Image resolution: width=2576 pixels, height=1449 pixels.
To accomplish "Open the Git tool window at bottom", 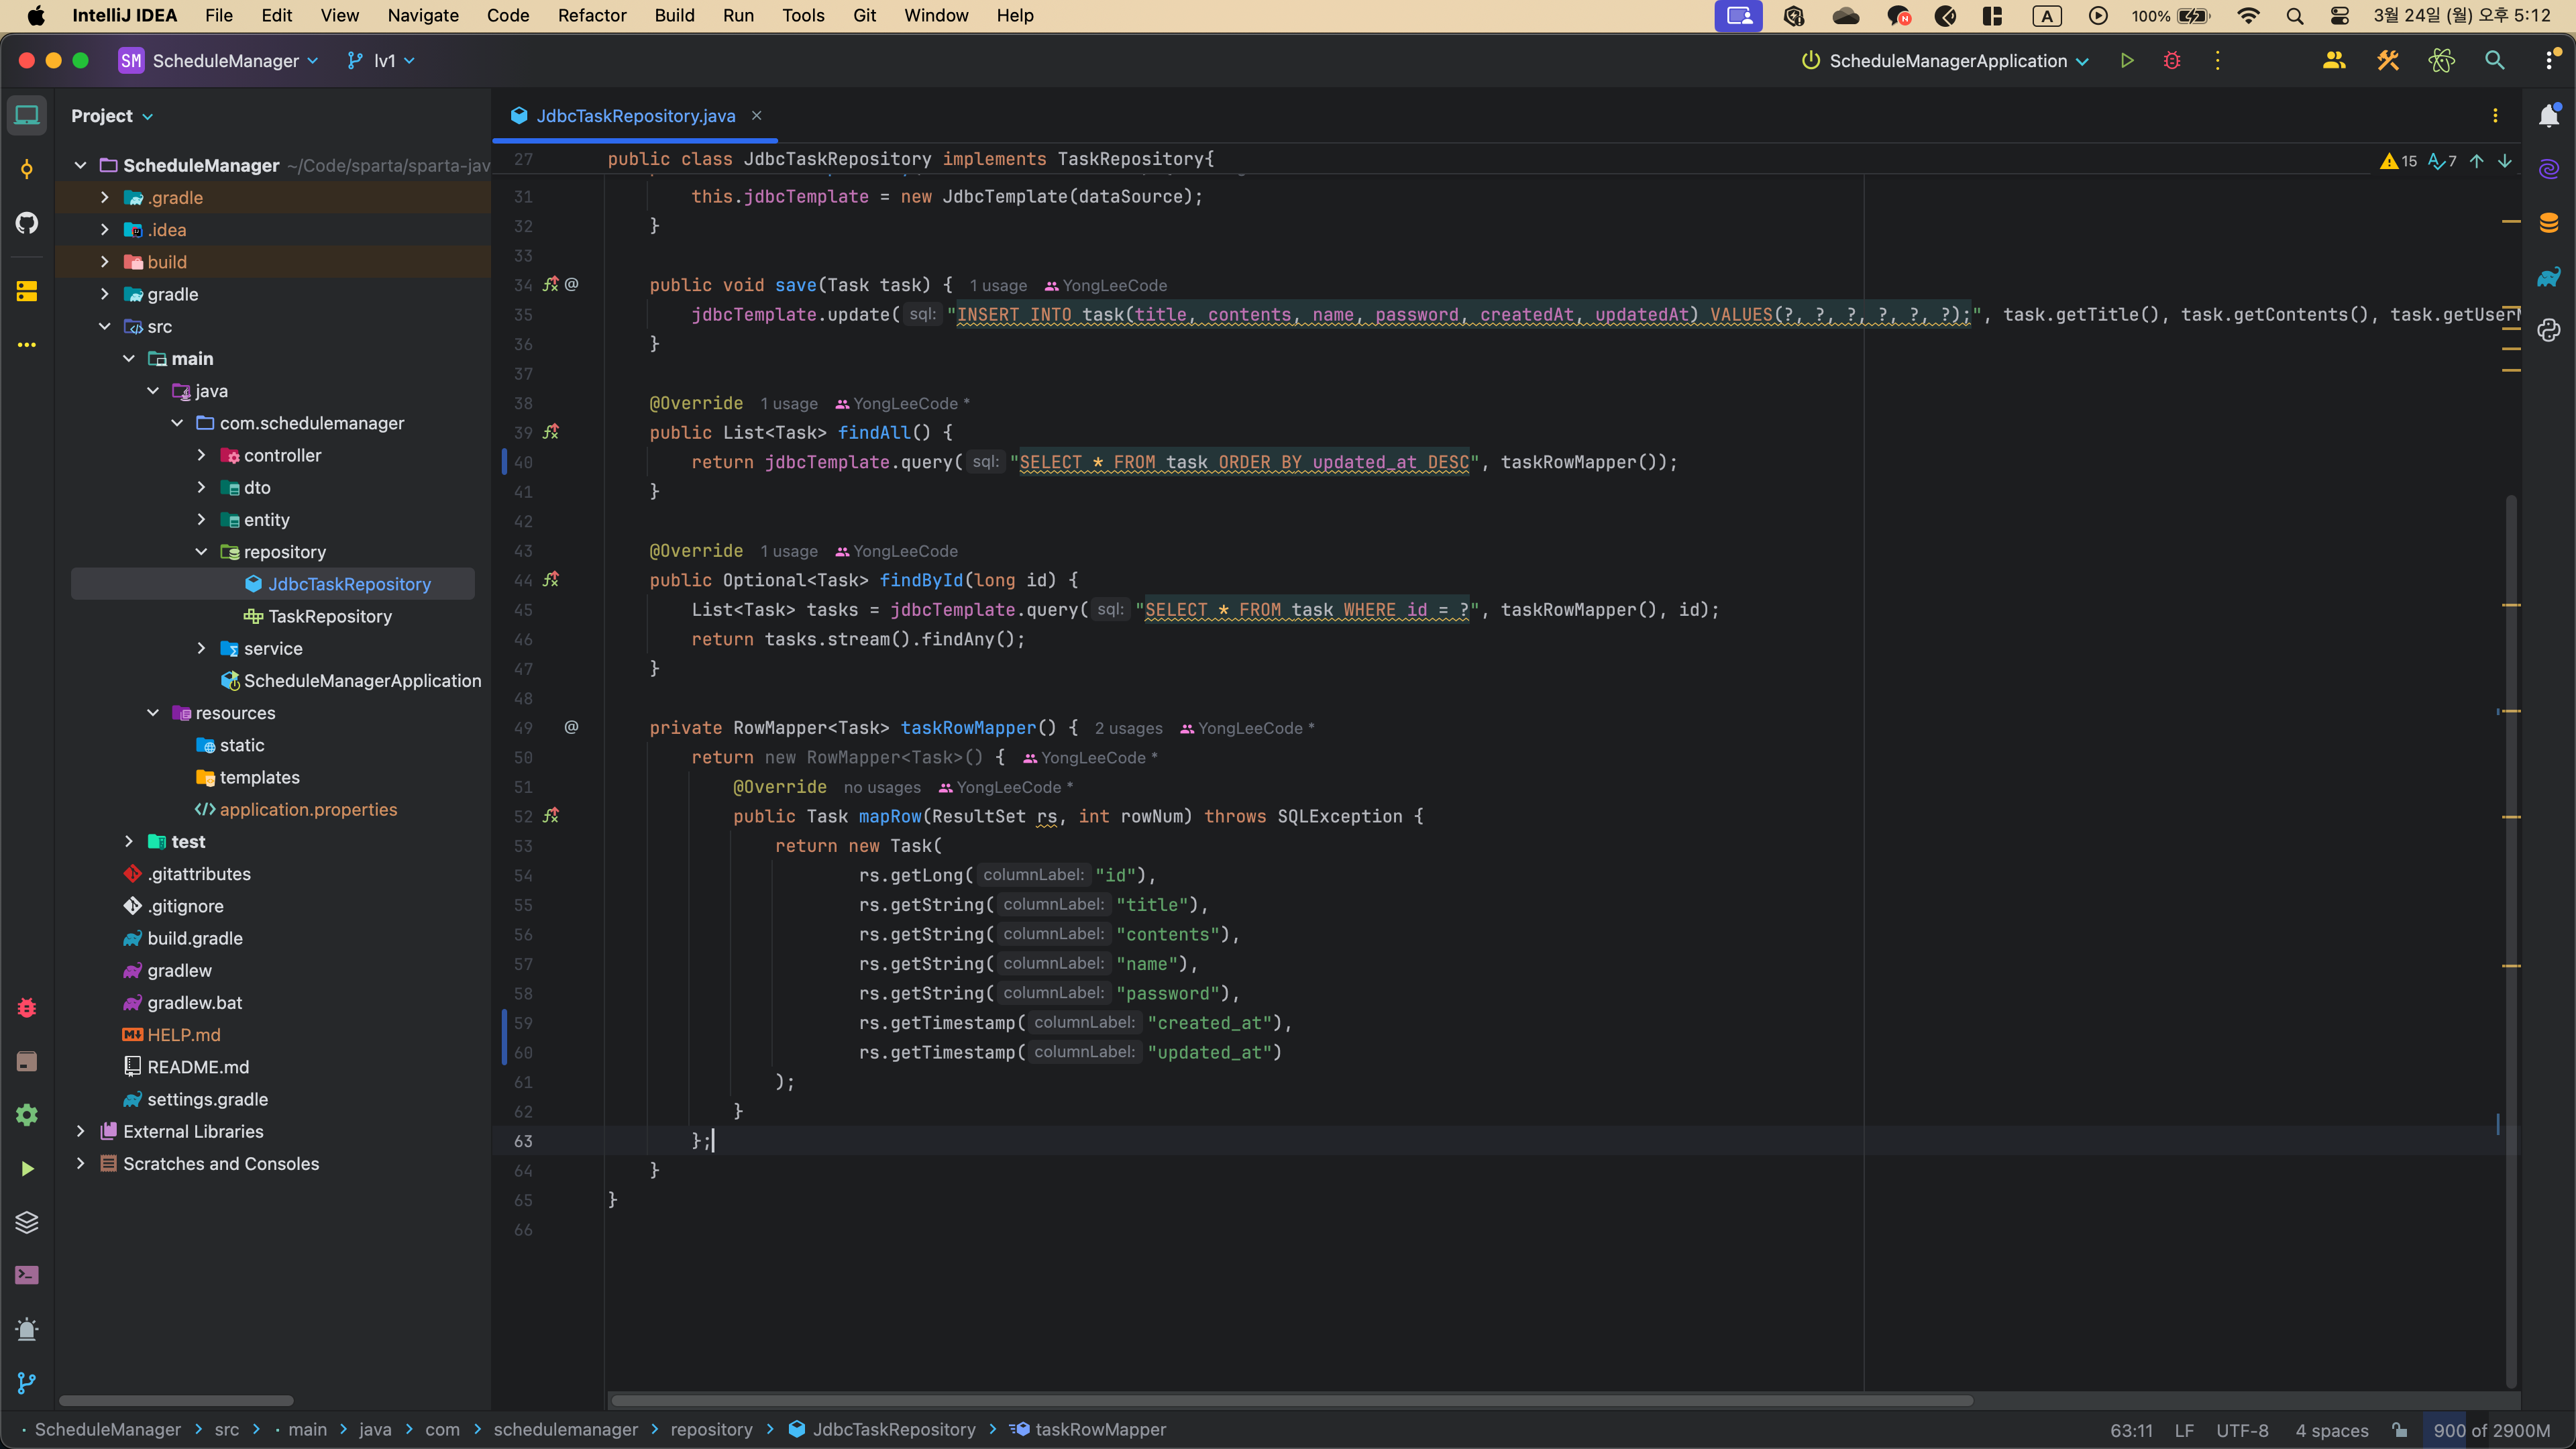I will pos(27,1383).
